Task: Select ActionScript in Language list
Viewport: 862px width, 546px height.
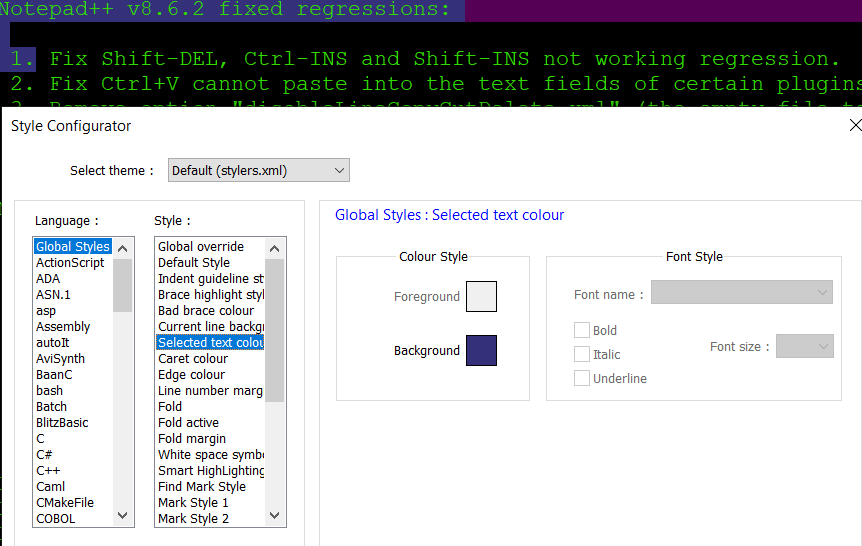Action: tap(70, 262)
